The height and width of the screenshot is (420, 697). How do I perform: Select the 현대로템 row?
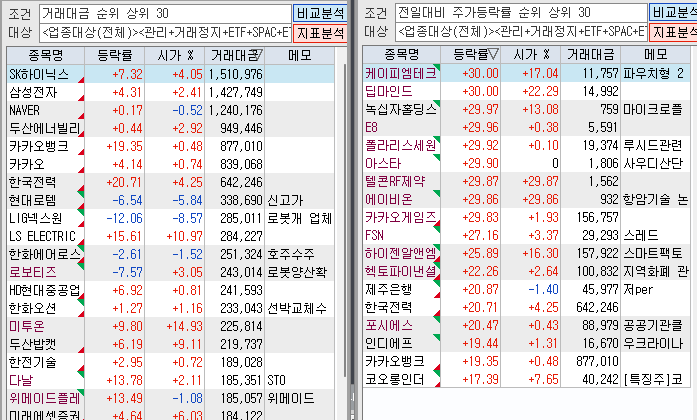[170, 200]
